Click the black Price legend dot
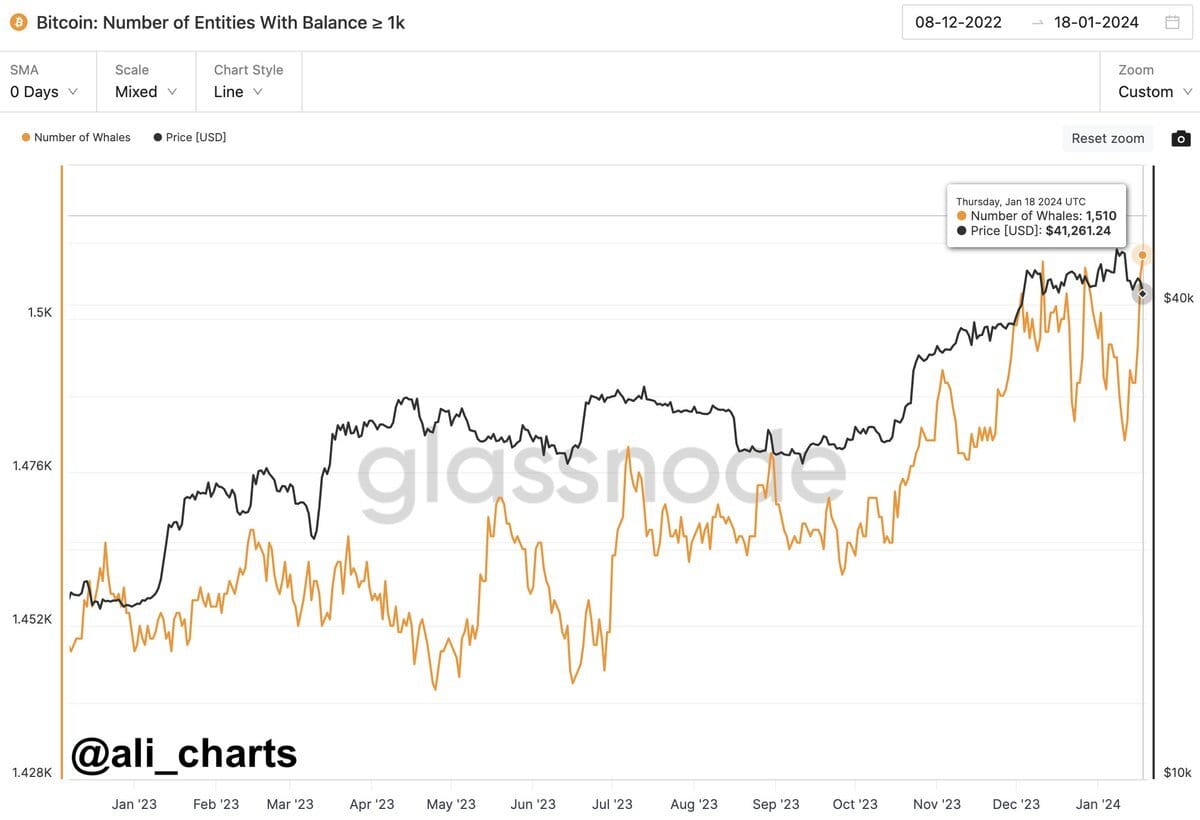Image resolution: width=1200 pixels, height=820 pixels. coord(158,137)
